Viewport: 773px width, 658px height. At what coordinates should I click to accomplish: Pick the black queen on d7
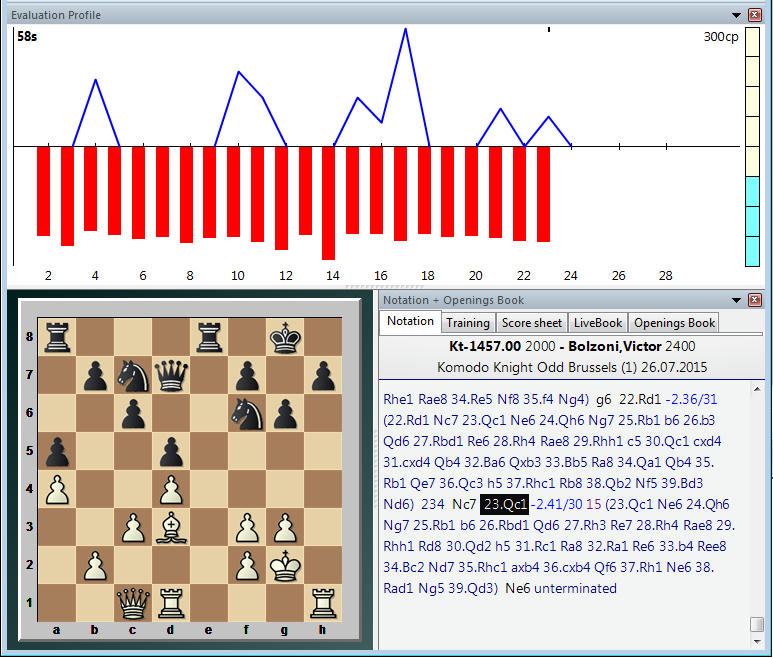[171, 375]
